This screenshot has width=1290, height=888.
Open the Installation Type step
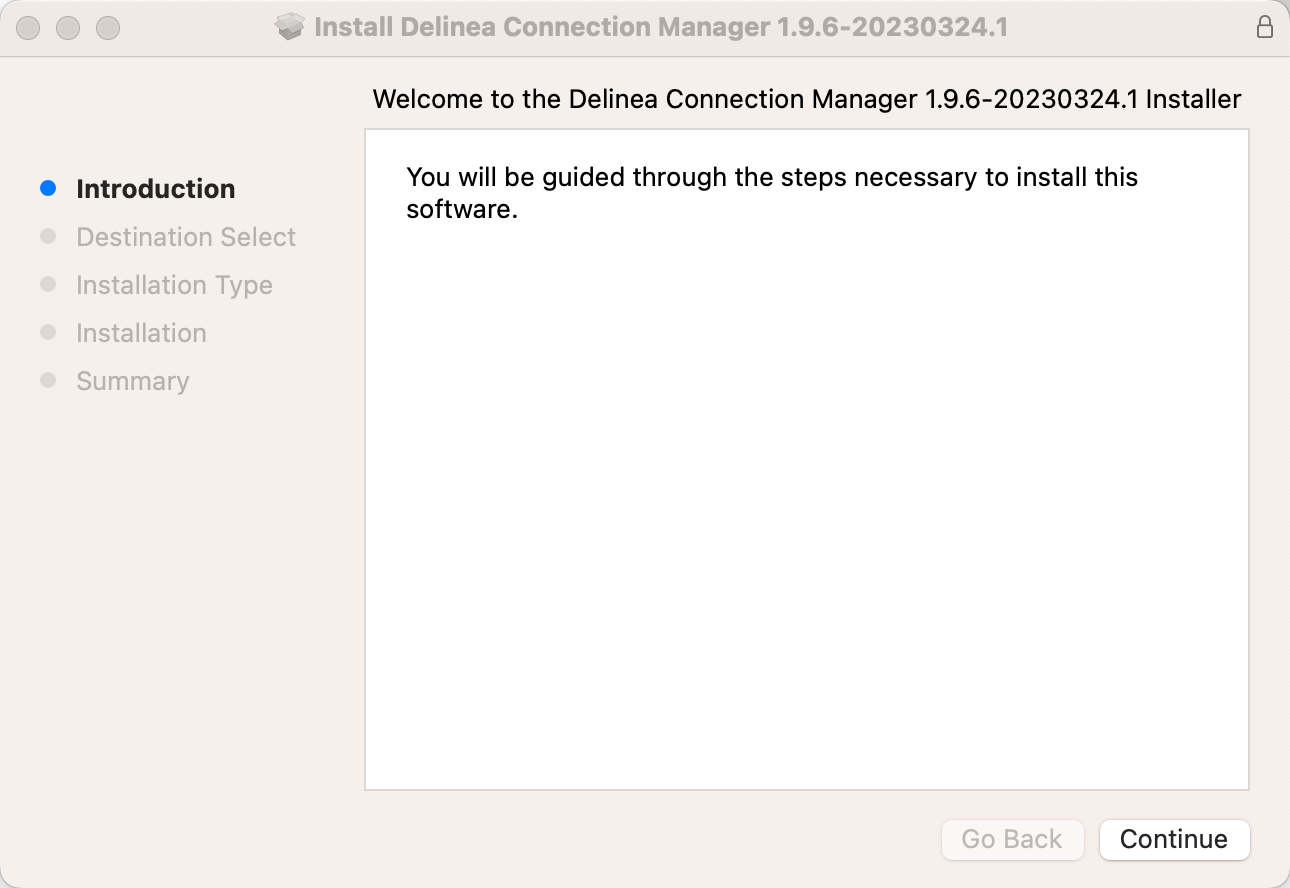pos(174,284)
